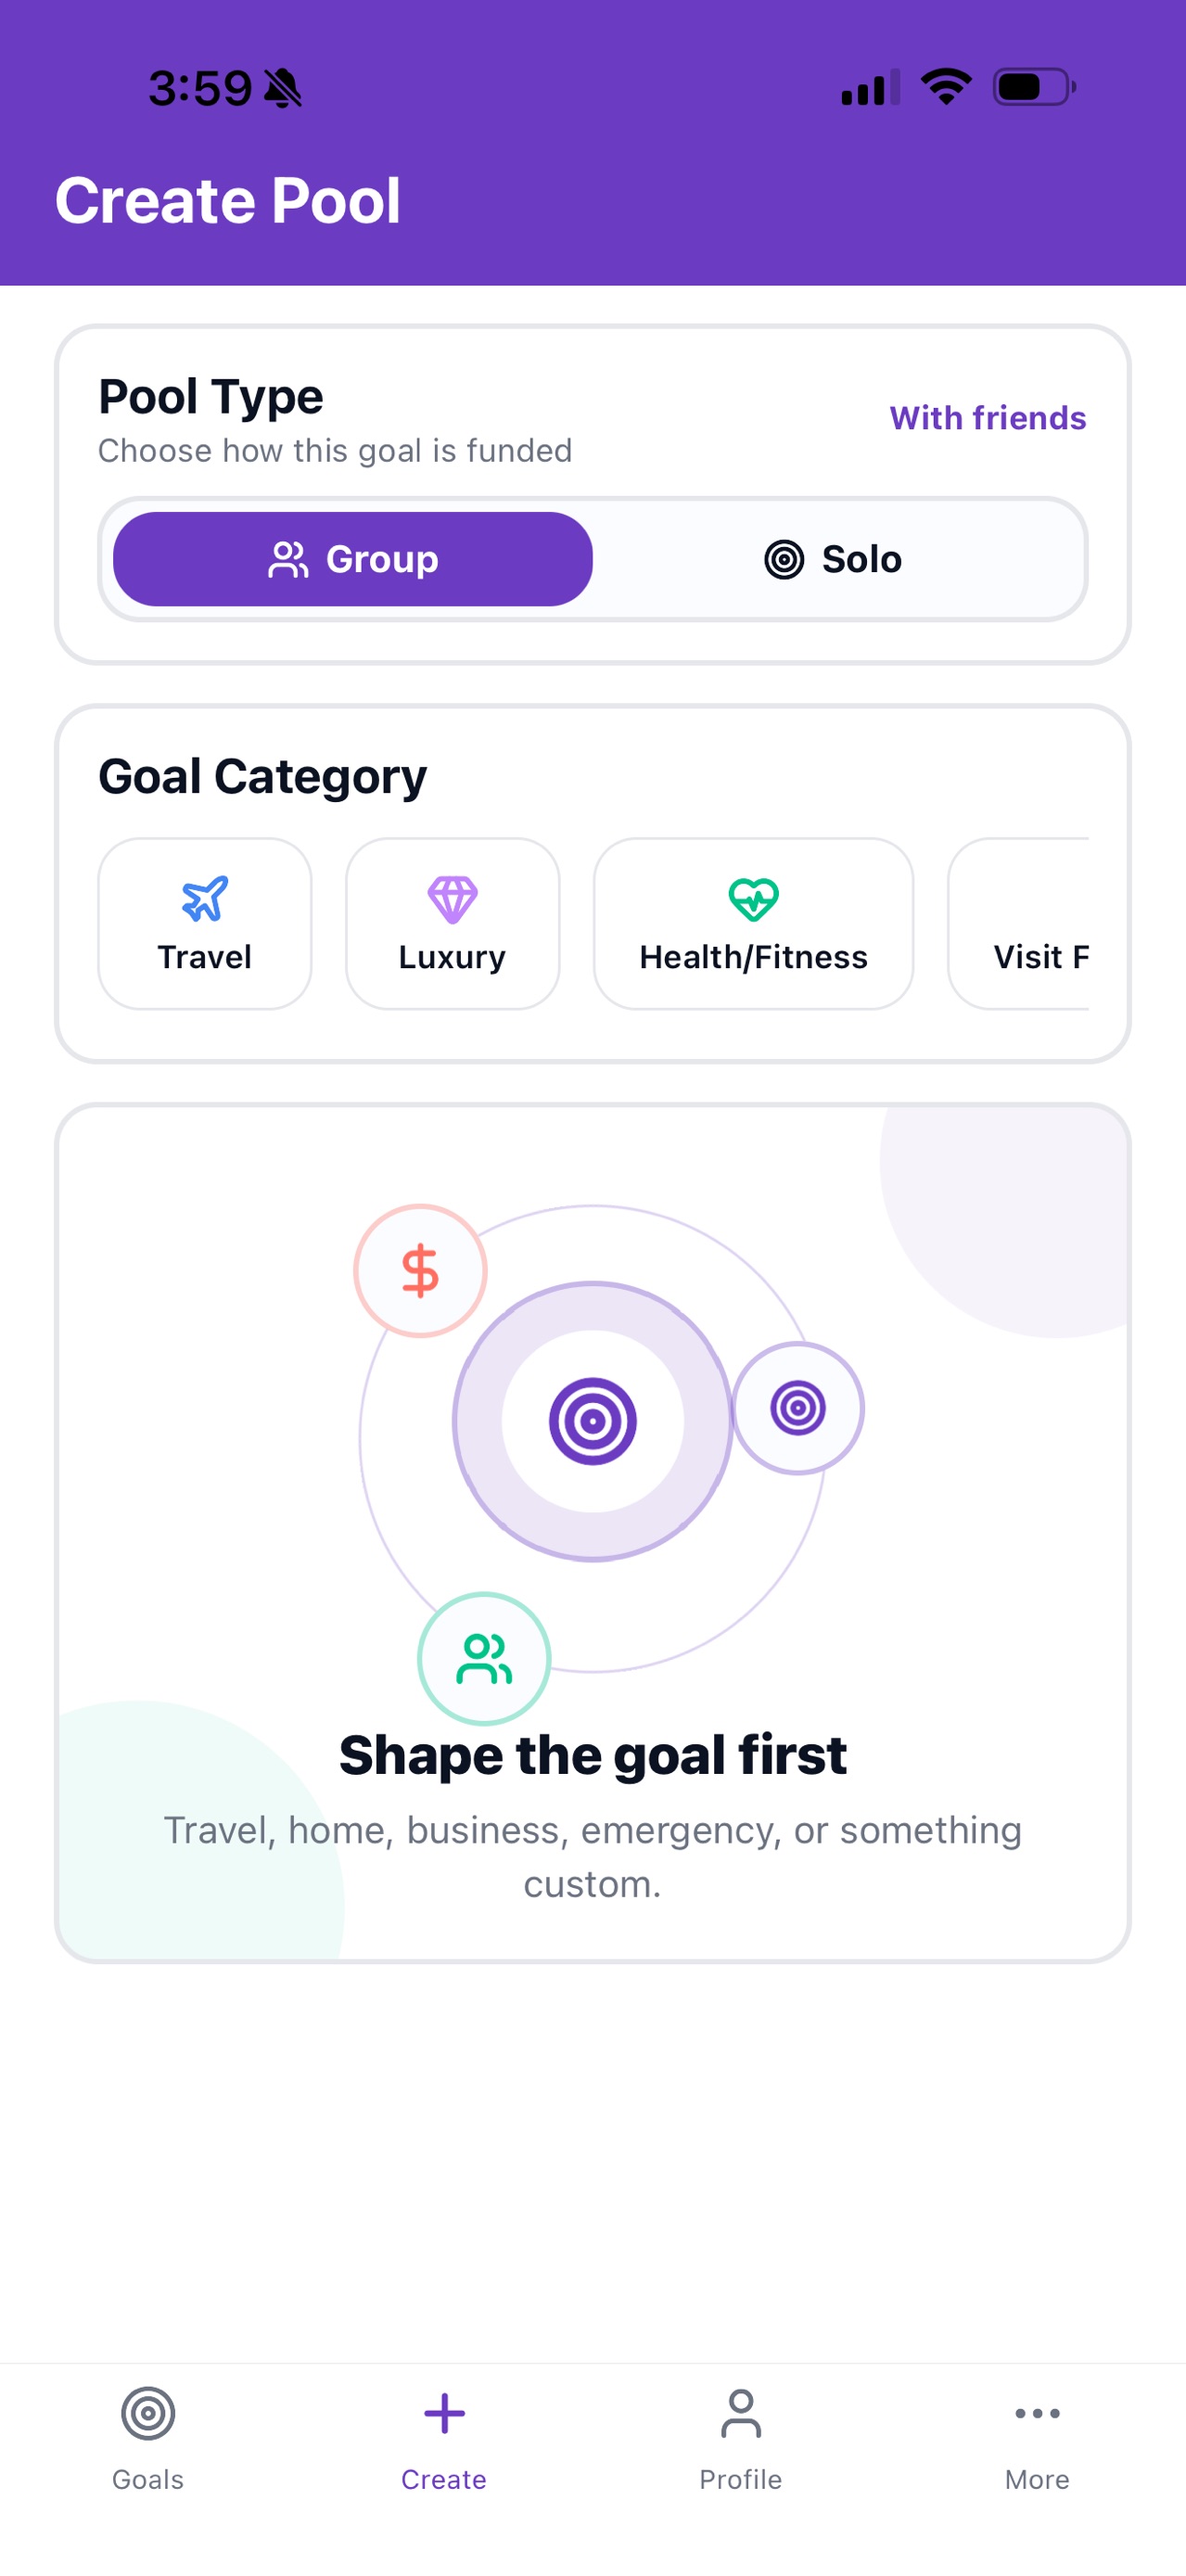Screen dimensions: 1186x2576
Task: Select the Health/Fitness category
Action: [753, 923]
